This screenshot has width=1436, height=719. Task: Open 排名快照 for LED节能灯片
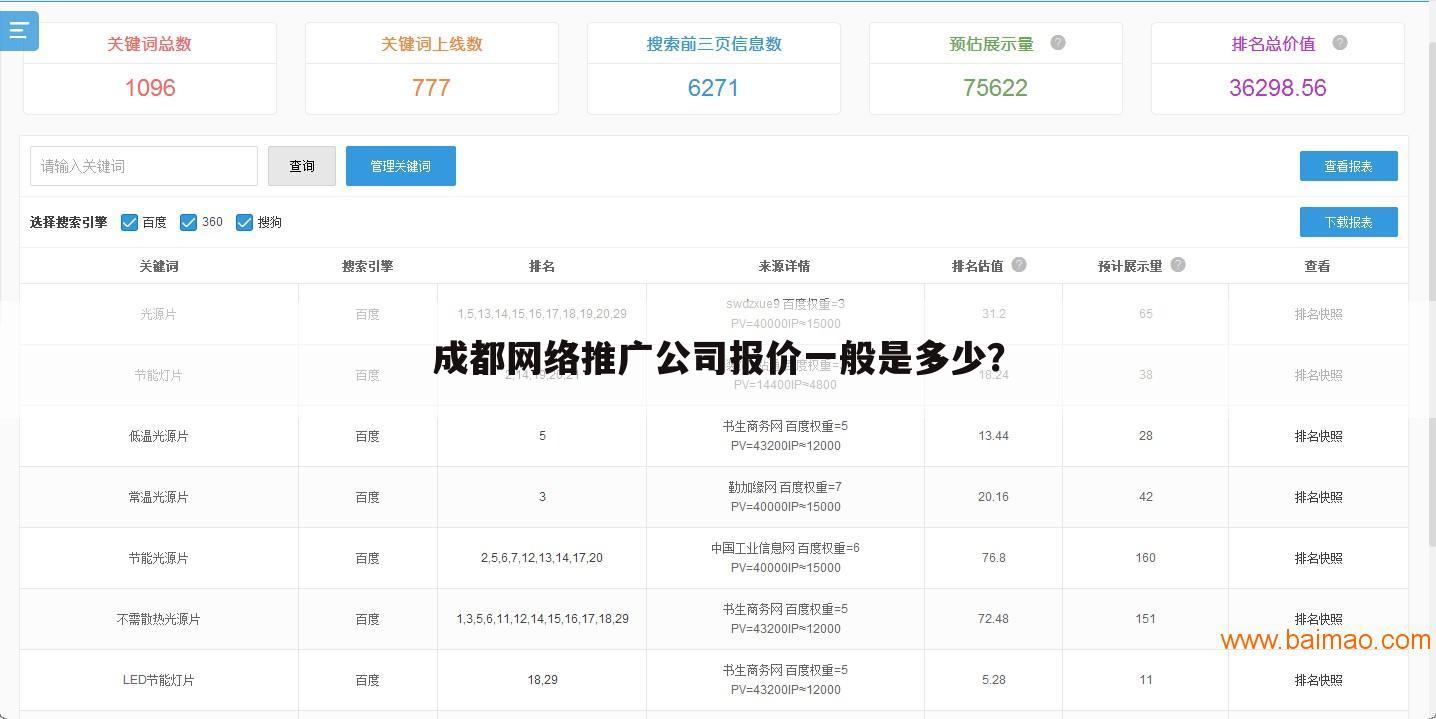pyautogui.click(x=1318, y=679)
